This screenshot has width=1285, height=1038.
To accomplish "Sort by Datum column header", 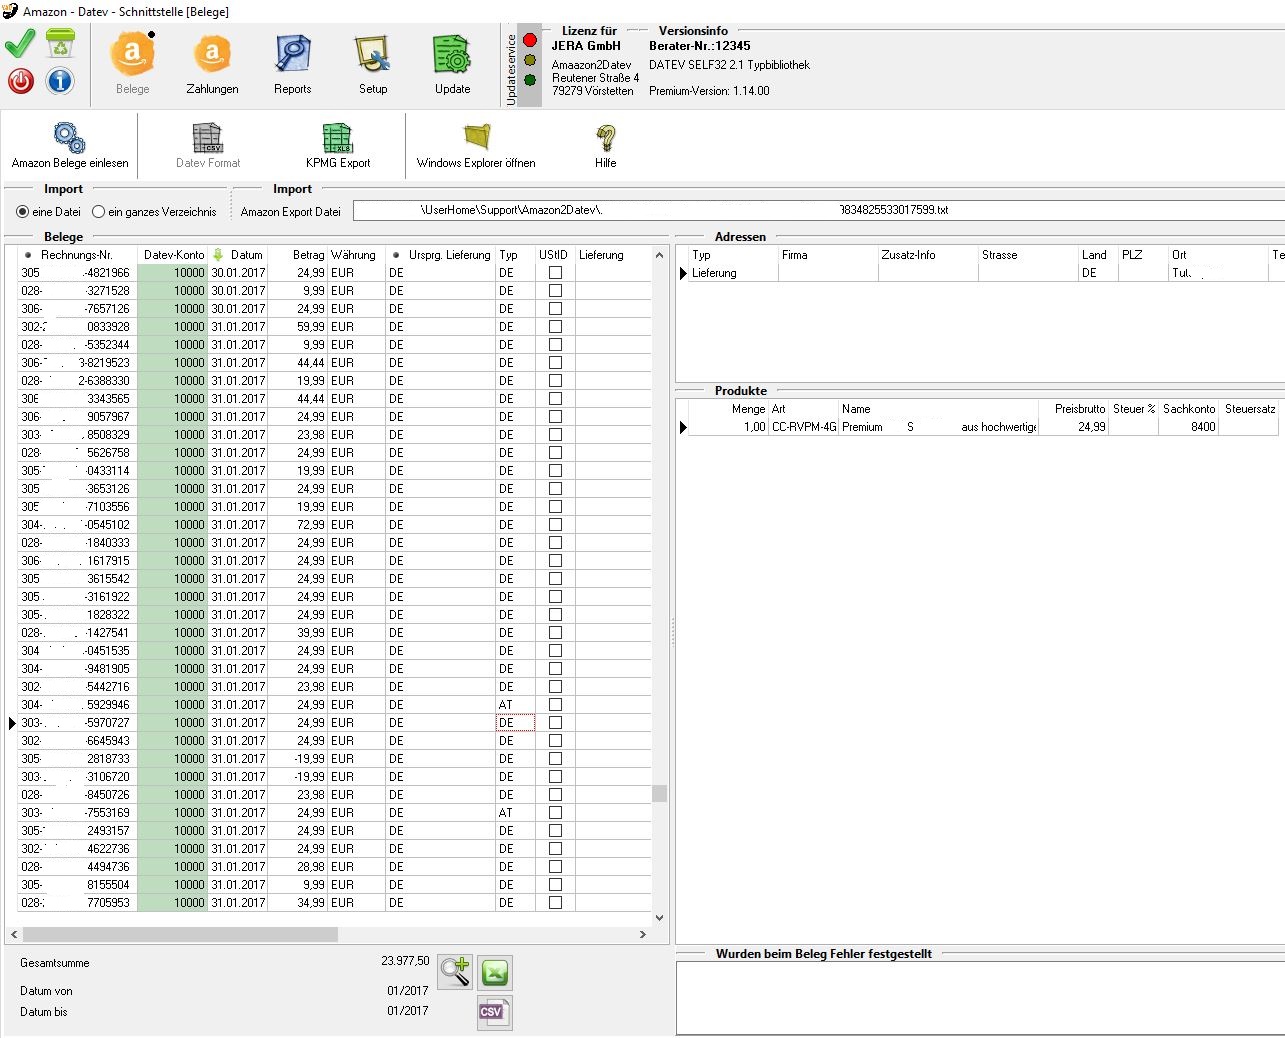I will click(237, 255).
